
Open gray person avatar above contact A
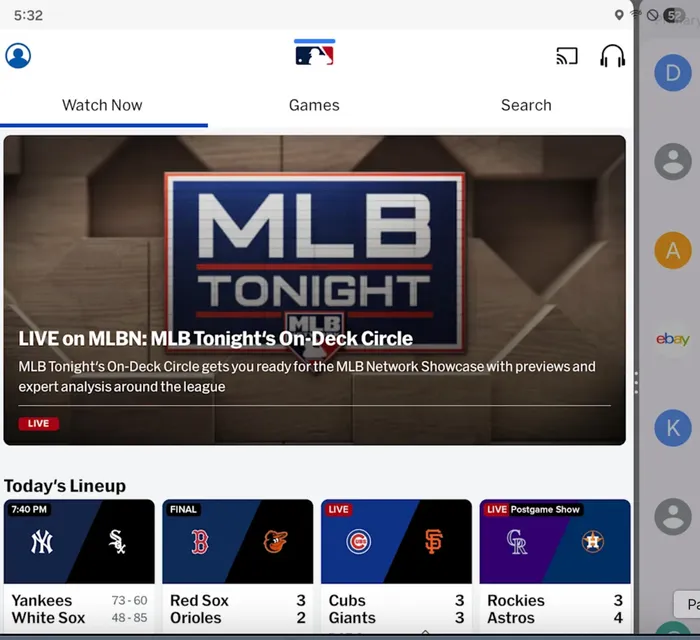tap(673, 162)
